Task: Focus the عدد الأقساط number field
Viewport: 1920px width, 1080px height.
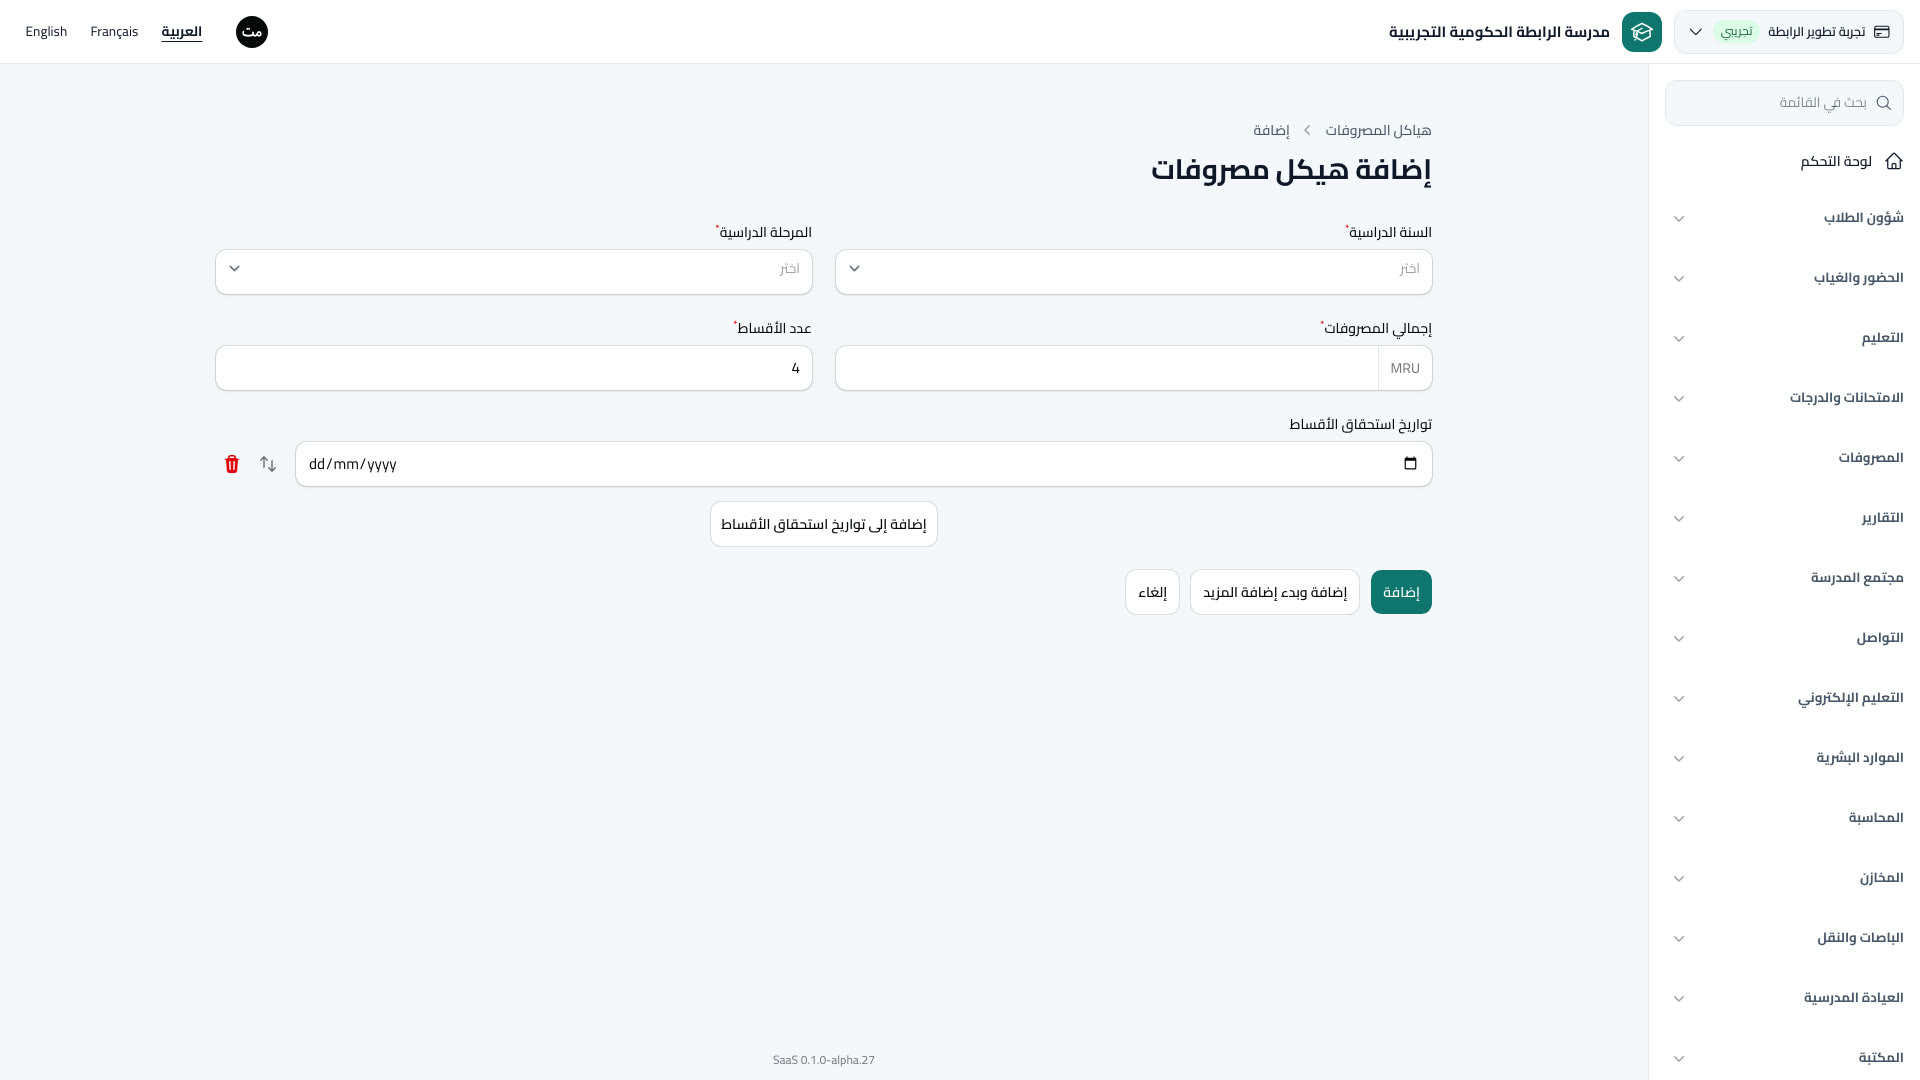Action: click(x=514, y=368)
